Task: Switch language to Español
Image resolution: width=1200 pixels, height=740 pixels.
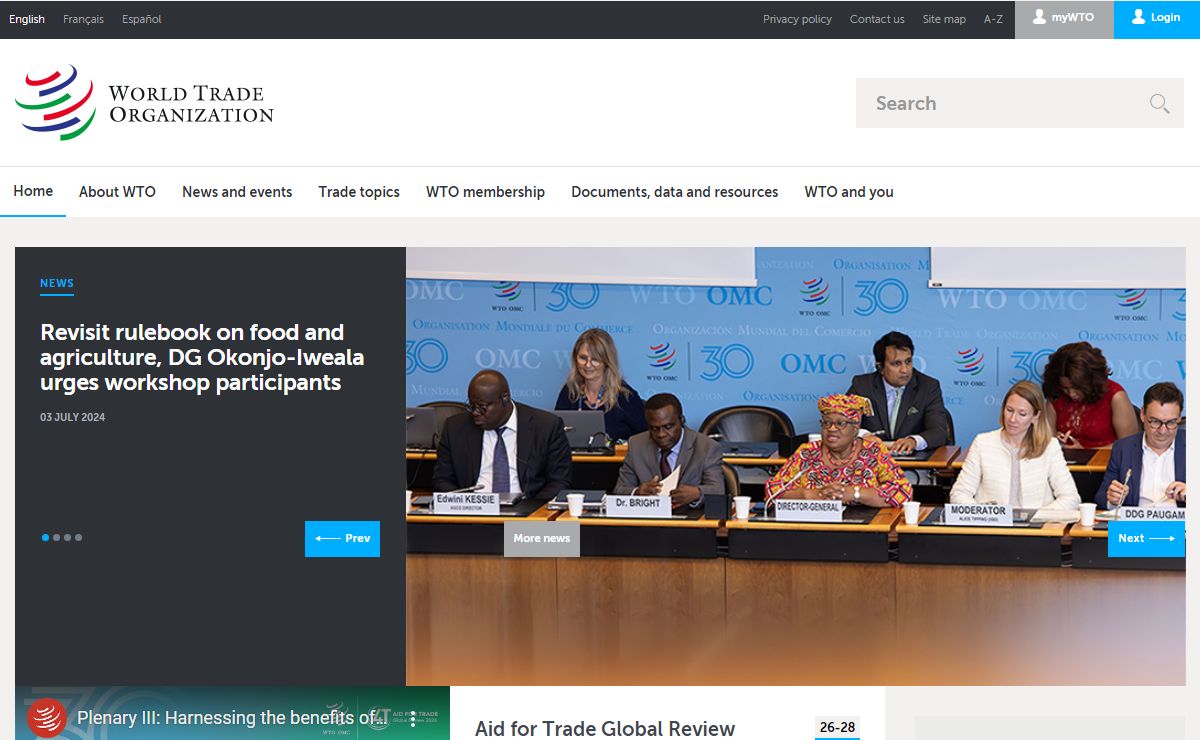Action: (x=142, y=19)
